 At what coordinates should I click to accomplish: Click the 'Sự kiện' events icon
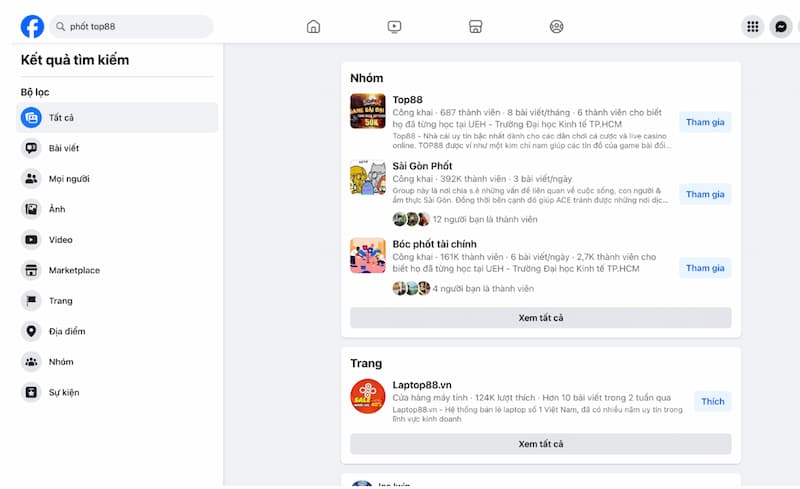click(x=31, y=393)
